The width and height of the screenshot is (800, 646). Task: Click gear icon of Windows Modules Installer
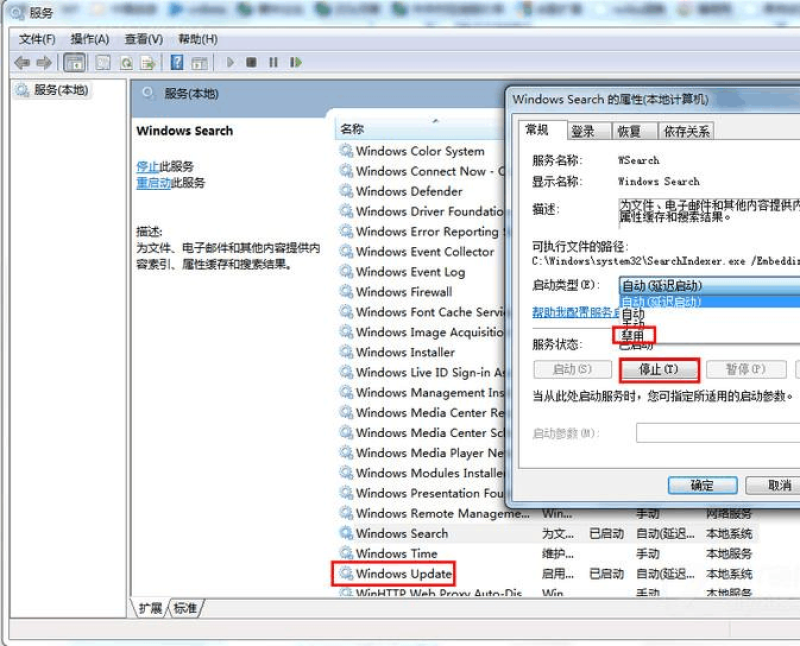(x=346, y=473)
